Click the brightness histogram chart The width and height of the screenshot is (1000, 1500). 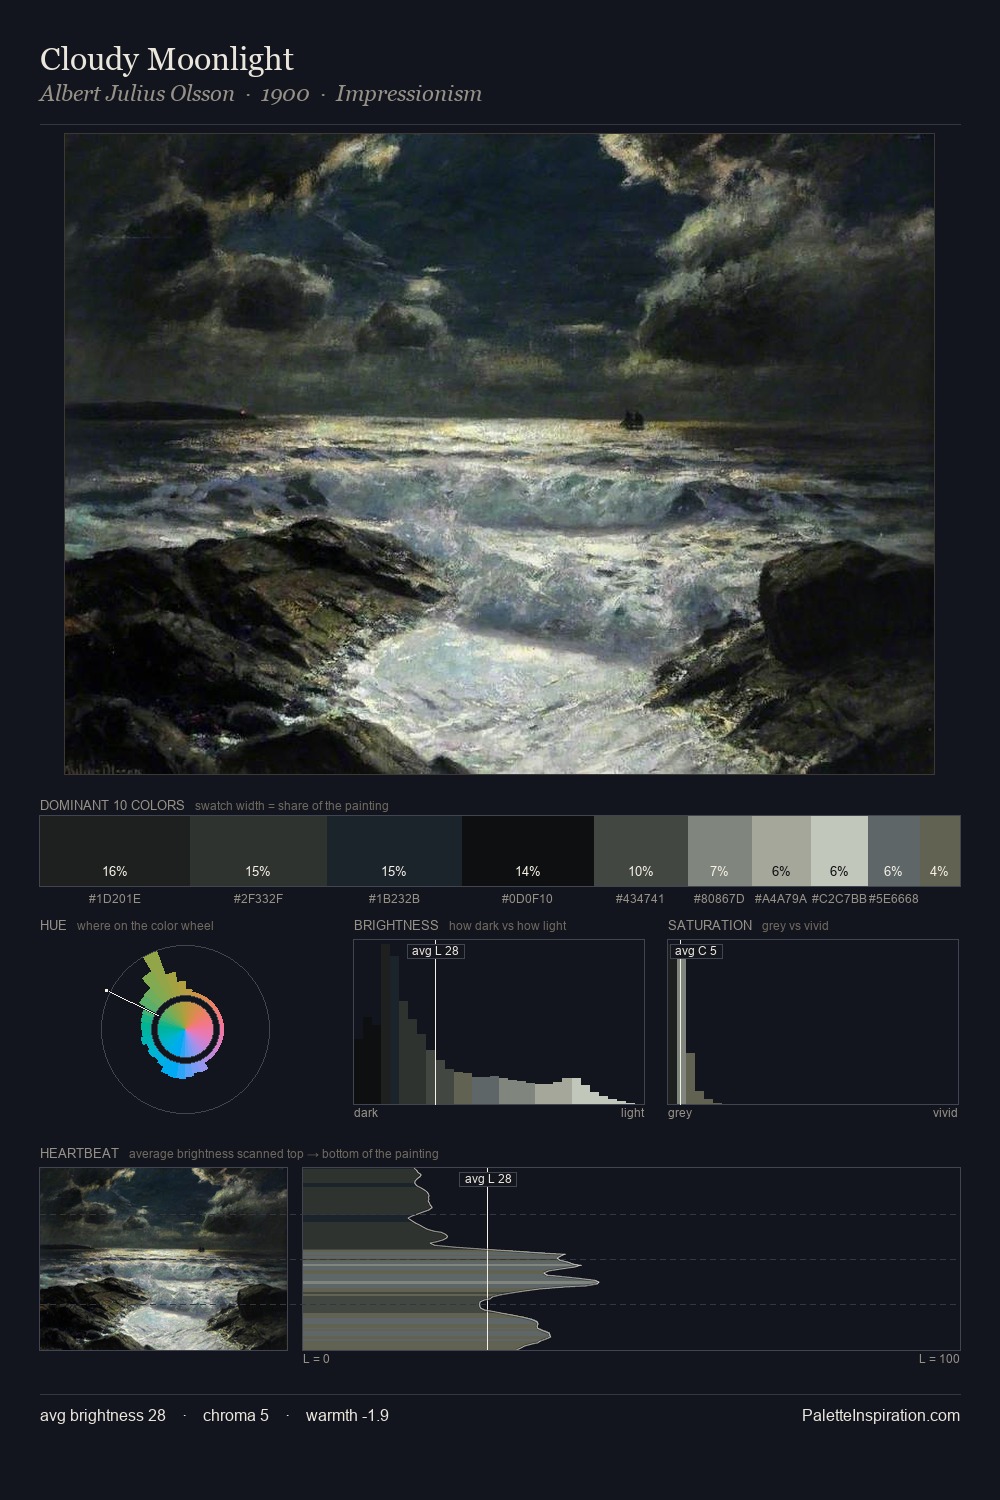pos(499,1022)
